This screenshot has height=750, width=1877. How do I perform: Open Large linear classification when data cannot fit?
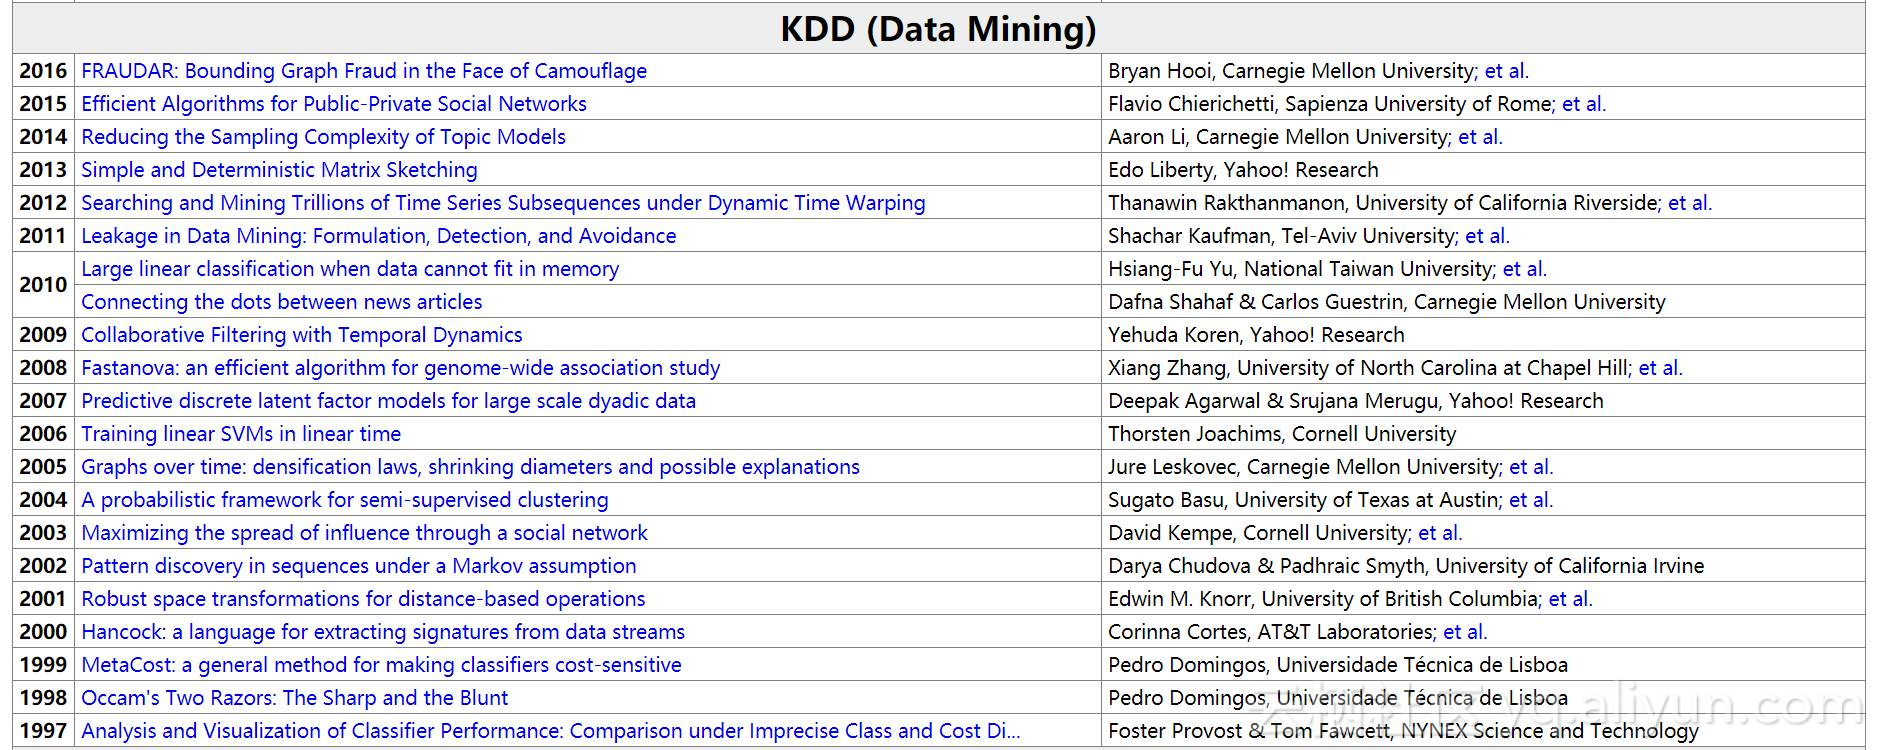coord(350,269)
